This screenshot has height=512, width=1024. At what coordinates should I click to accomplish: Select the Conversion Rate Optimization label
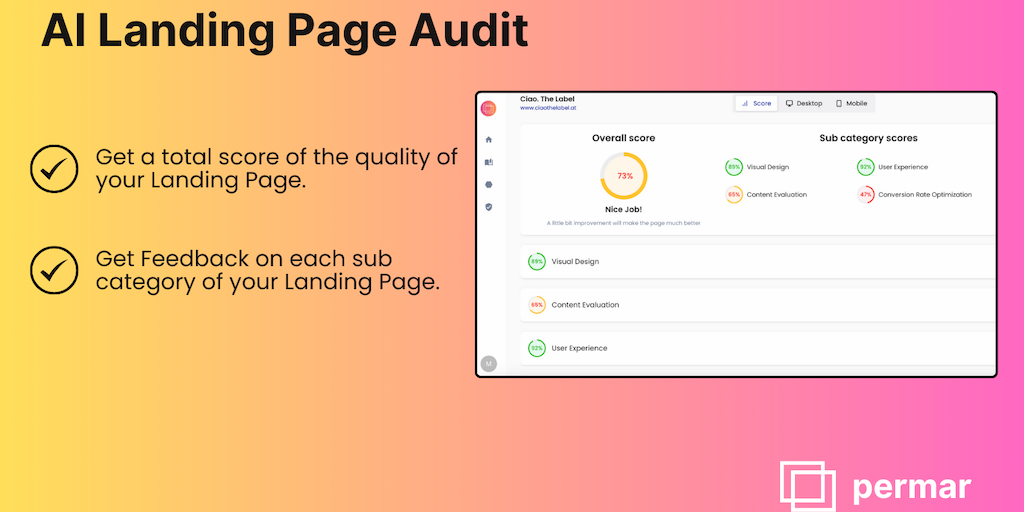tap(925, 195)
